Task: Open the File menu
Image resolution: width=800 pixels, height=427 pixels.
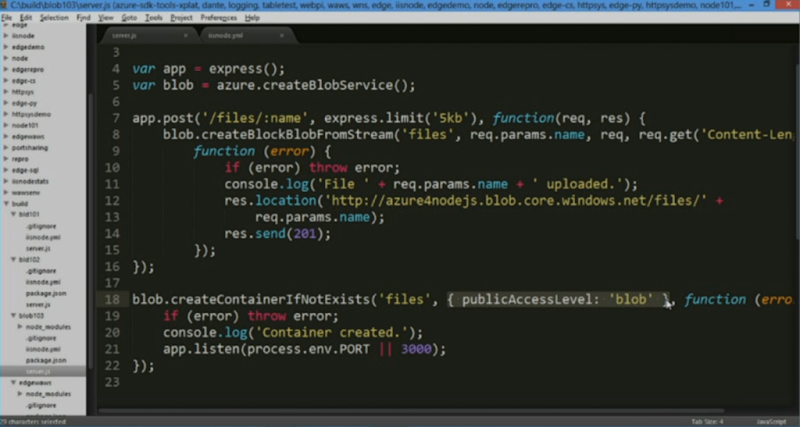Action: tap(6, 18)
